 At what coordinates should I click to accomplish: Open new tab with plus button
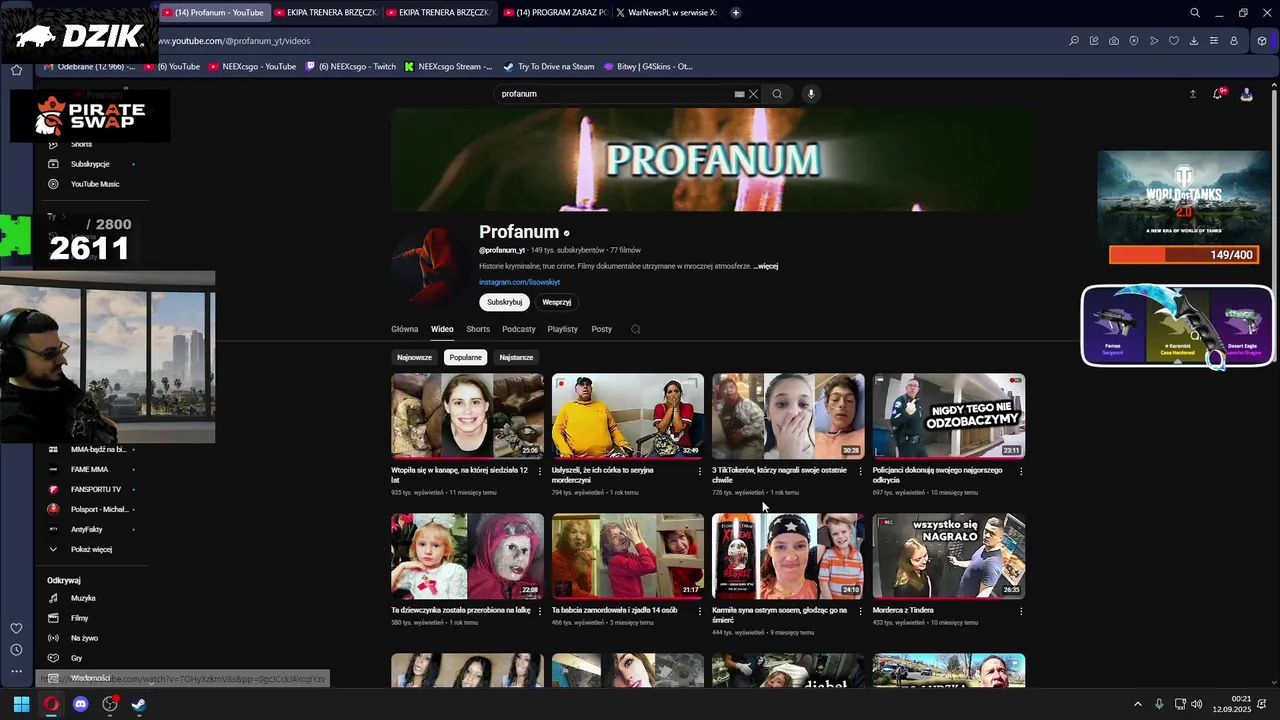pyautogui.click(x=736, y=13)
